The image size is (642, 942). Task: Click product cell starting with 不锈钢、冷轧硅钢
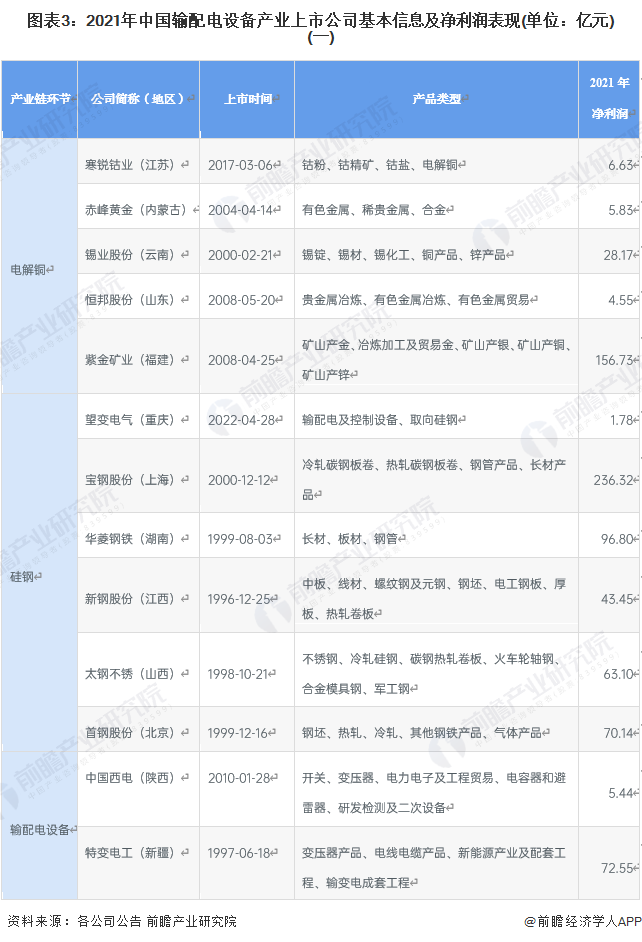click(x=437, y=670)
